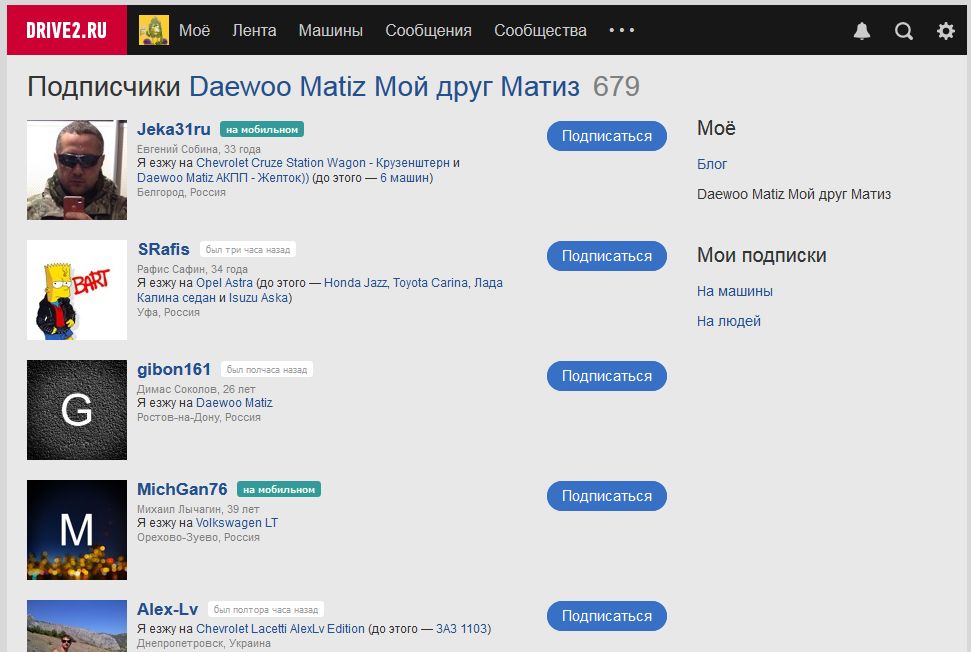Open the notifications bell icon
The image size is (971, 652).
pyautogui.click(x=862, y=31)
